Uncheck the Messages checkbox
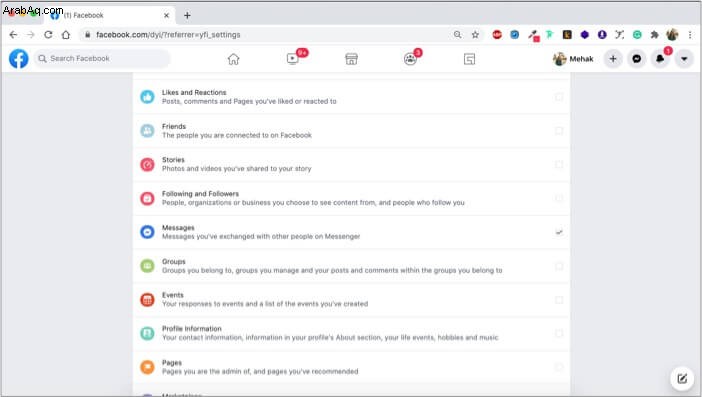Screen dimensions: 702x397 (x=559, y=232)
